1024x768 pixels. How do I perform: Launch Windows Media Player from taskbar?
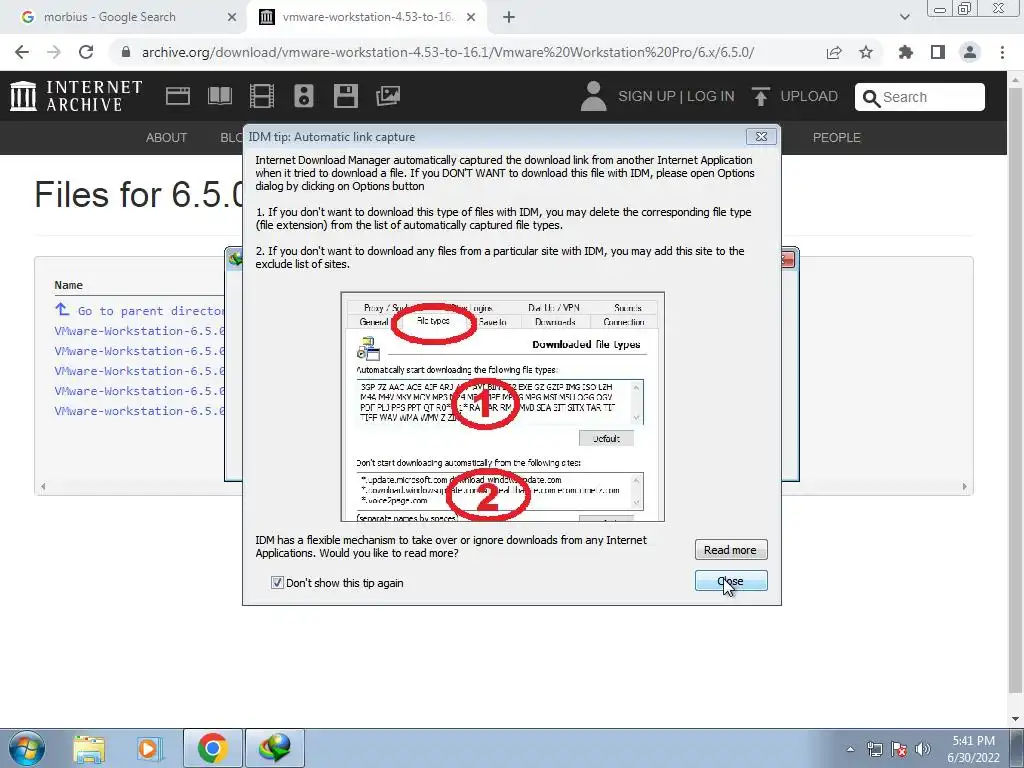149,748
